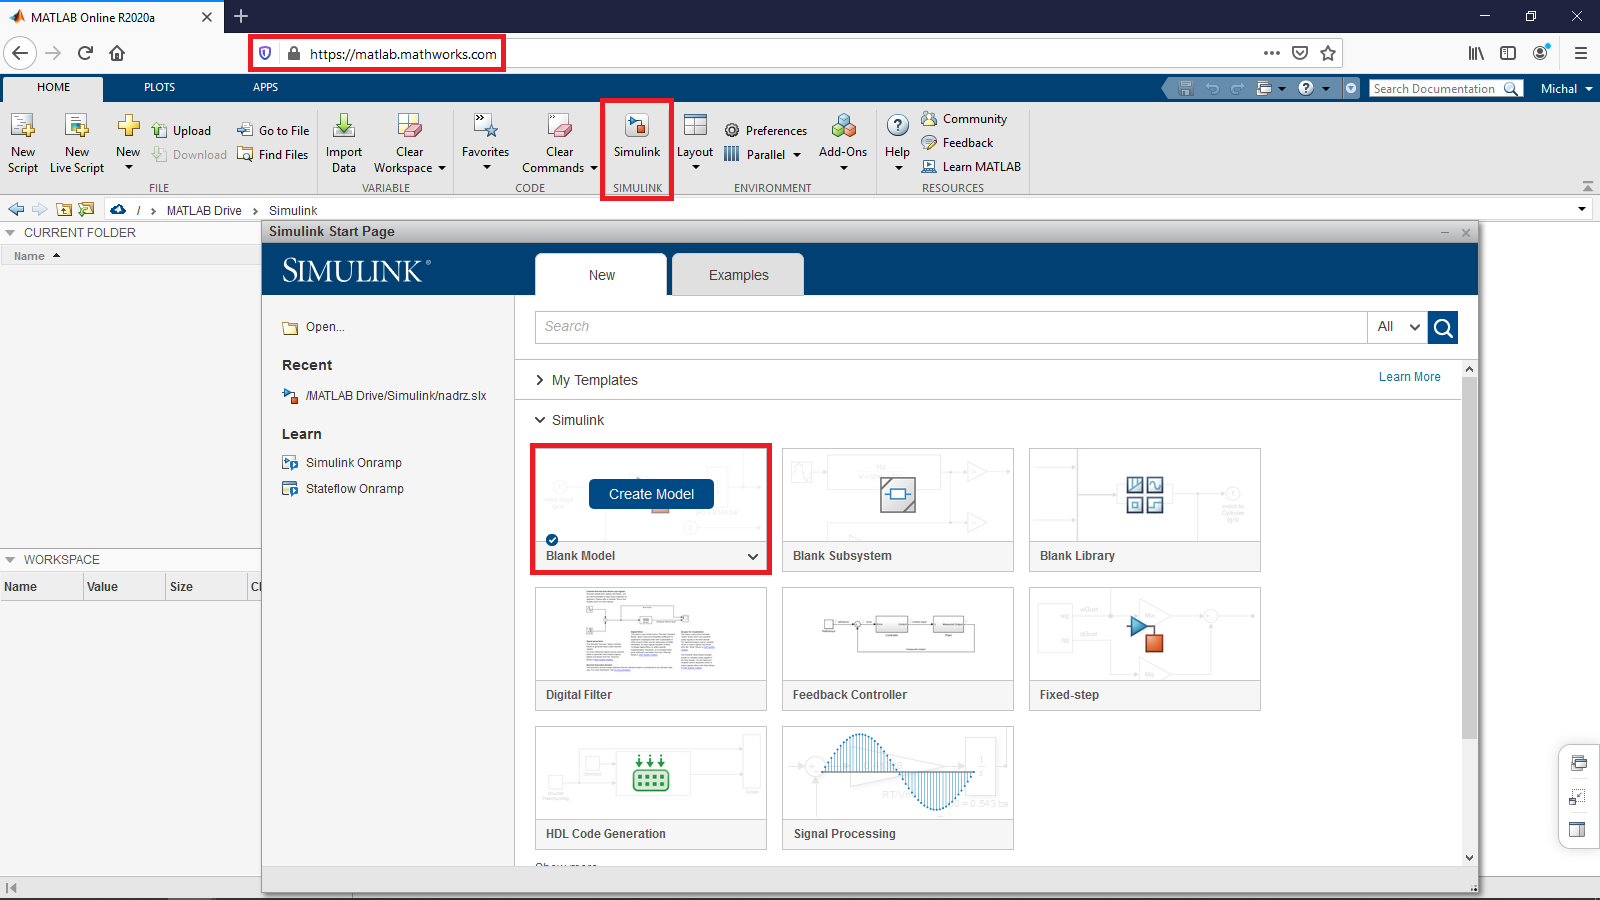1600x900 pixels.
Task: Choose the Feedback Controller template
Action: [x=898, y=649]
